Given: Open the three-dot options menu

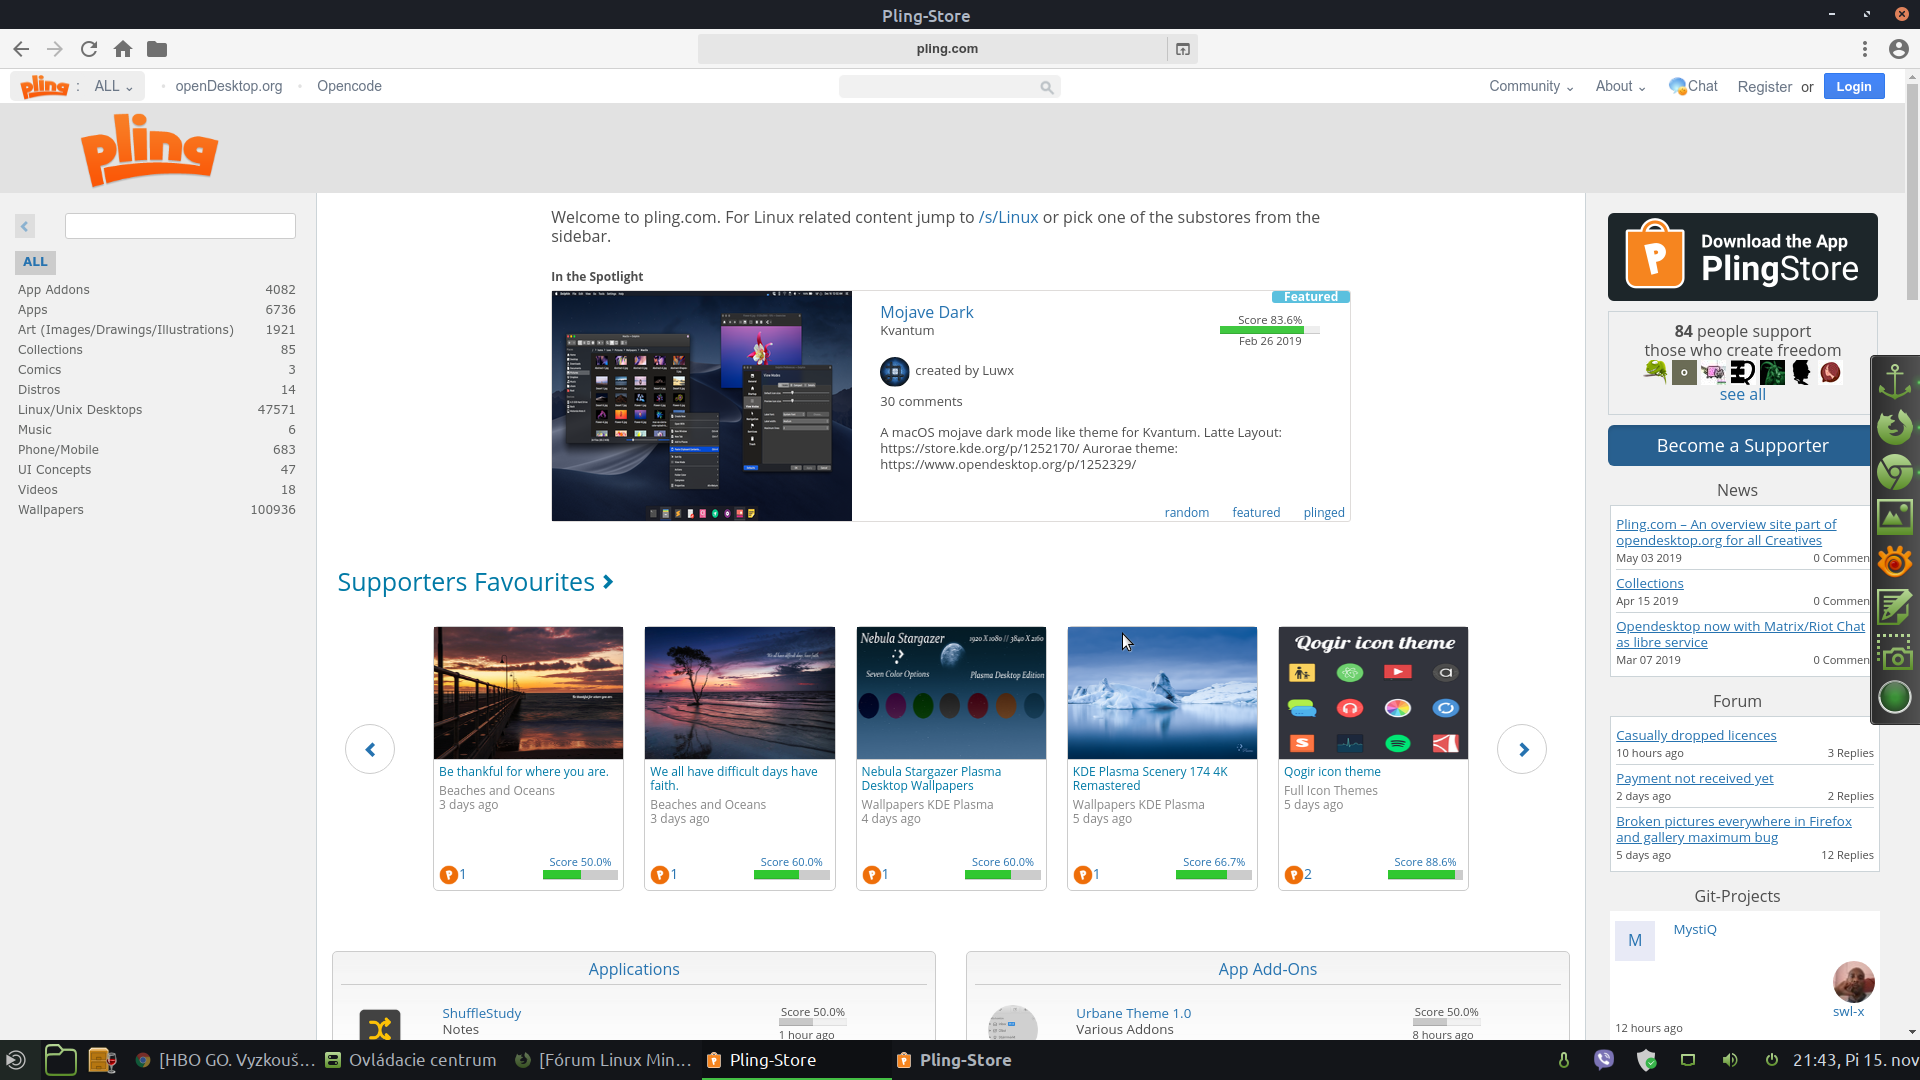Looking at the screenshot, I should tap(1865, 49).
